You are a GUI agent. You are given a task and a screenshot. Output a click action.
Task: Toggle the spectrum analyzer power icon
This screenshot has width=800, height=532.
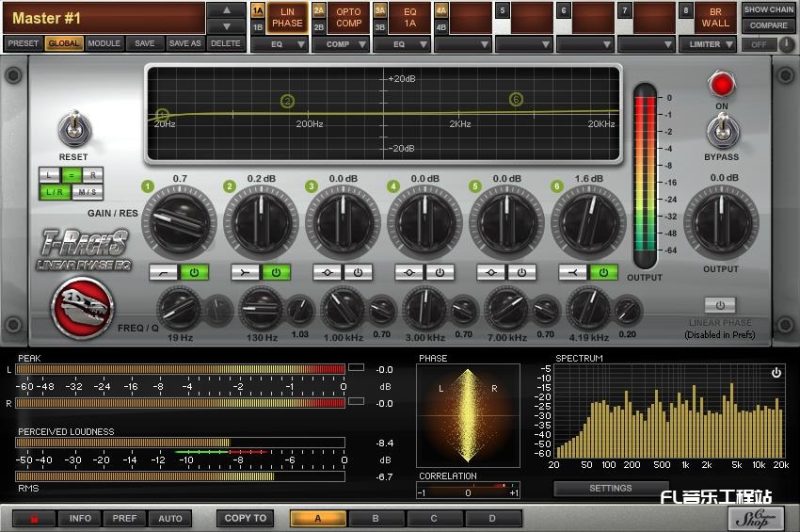click(776, 373)
